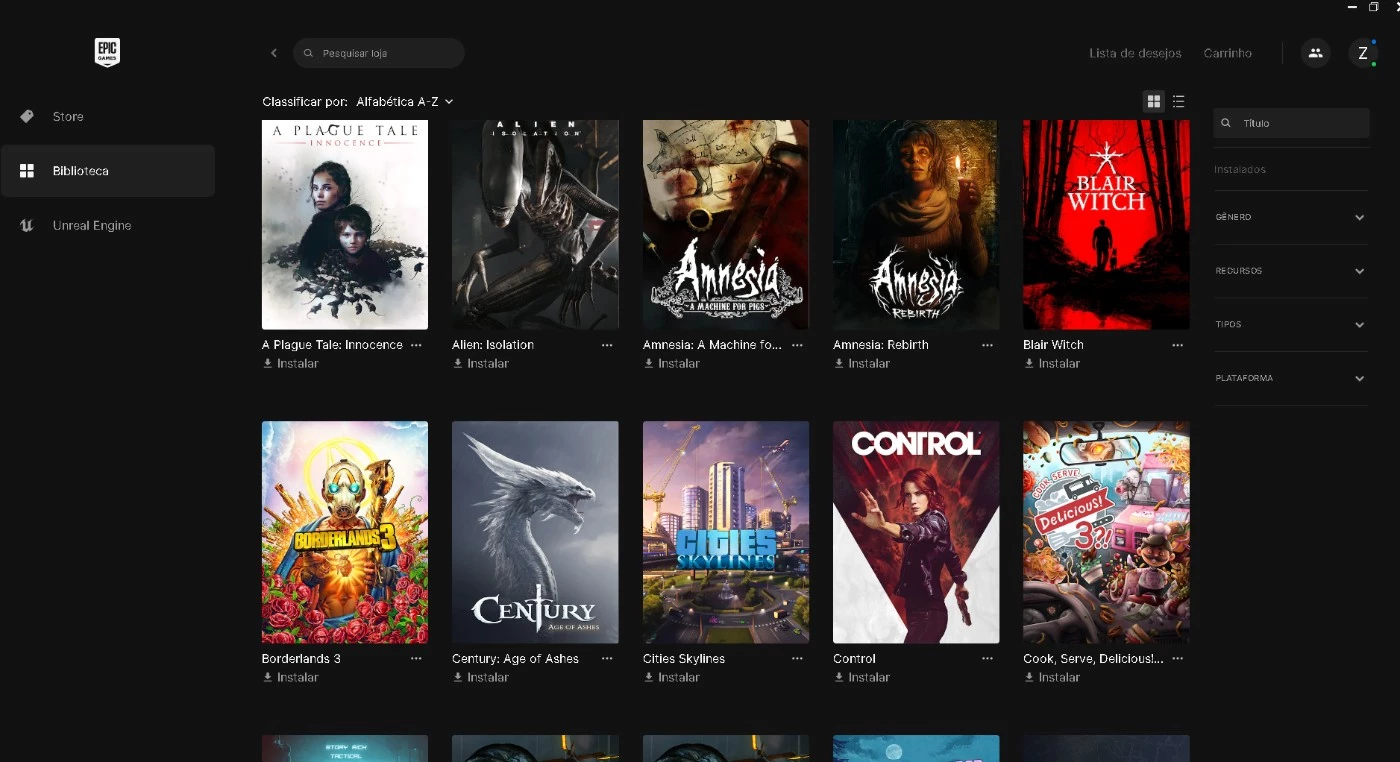The height and width of the screenshot is (762, 1400).
Task: Click the Pesquisar loja search field
Action: (379, 53)
